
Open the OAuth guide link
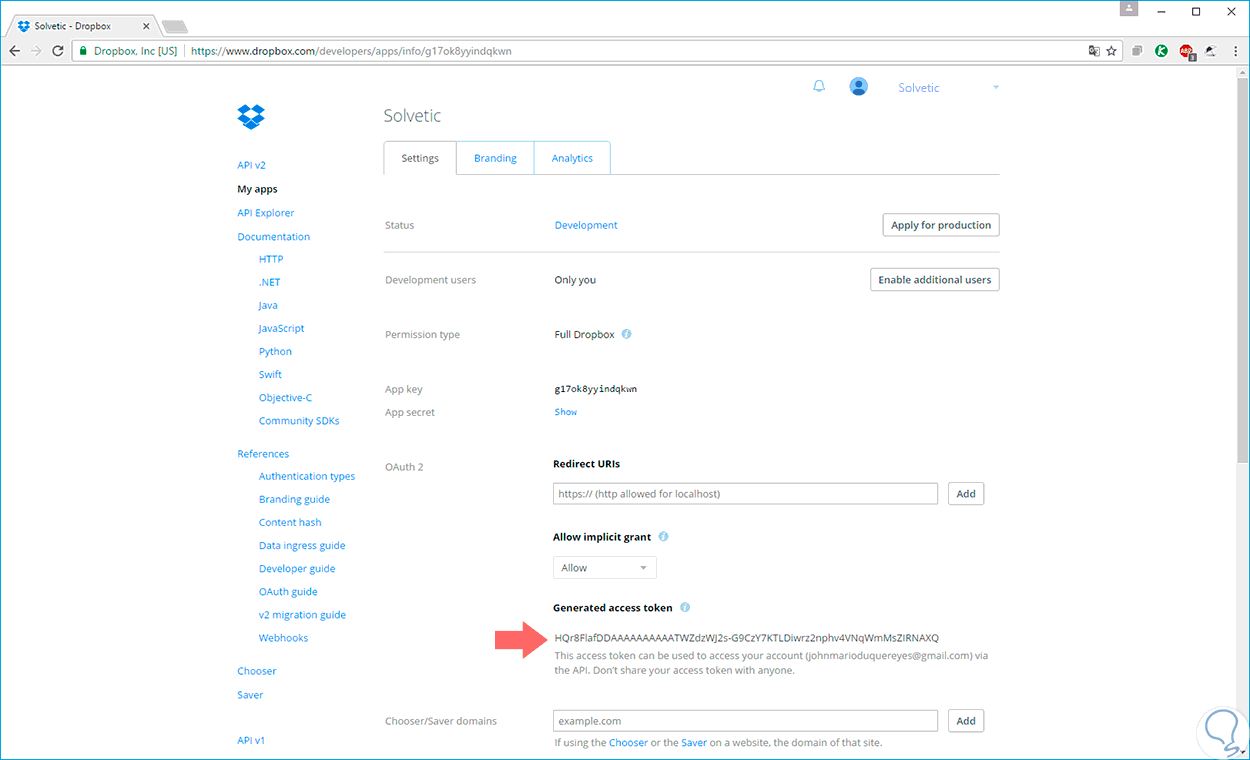click(288, 592)
